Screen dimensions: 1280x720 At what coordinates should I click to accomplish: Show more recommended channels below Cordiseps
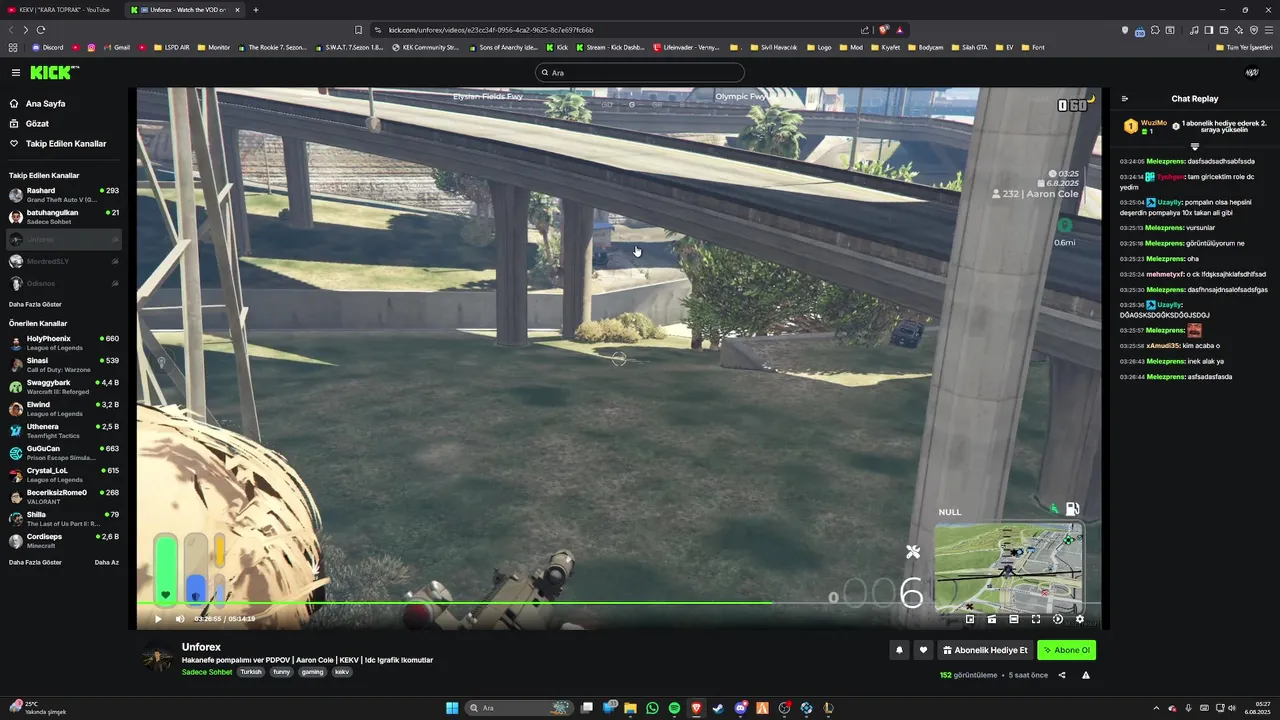(x=35, y=562)
